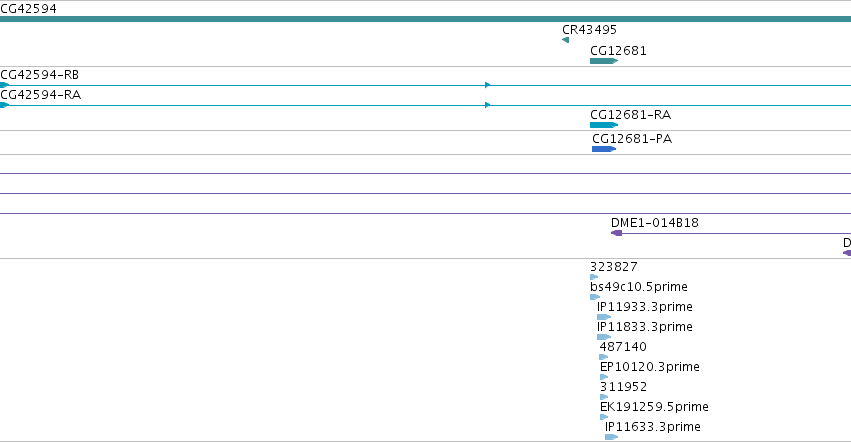
Task: Click the CG12681-RA transcript glyph
Action: [x=604, y=125]
